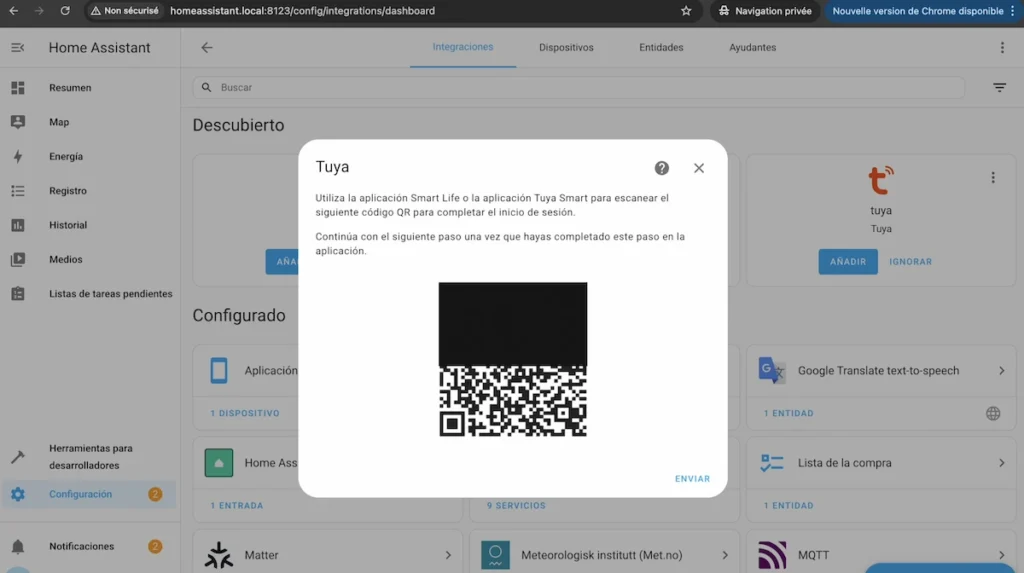1024x573 pixels.
Task: Open 9 SERVICIOS link
Action: pos(516,506)
